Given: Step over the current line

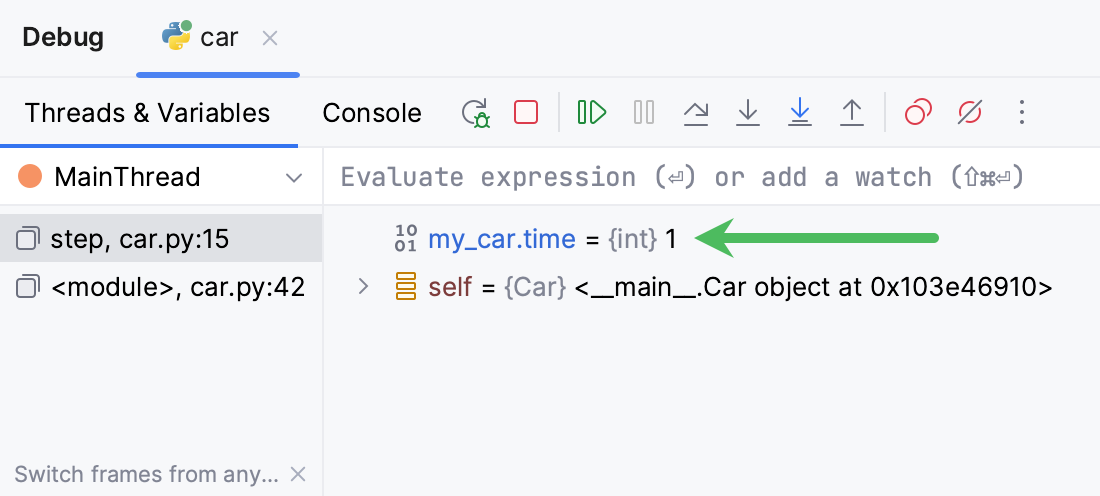Looking at the screenshot, I should click(696, 112).
